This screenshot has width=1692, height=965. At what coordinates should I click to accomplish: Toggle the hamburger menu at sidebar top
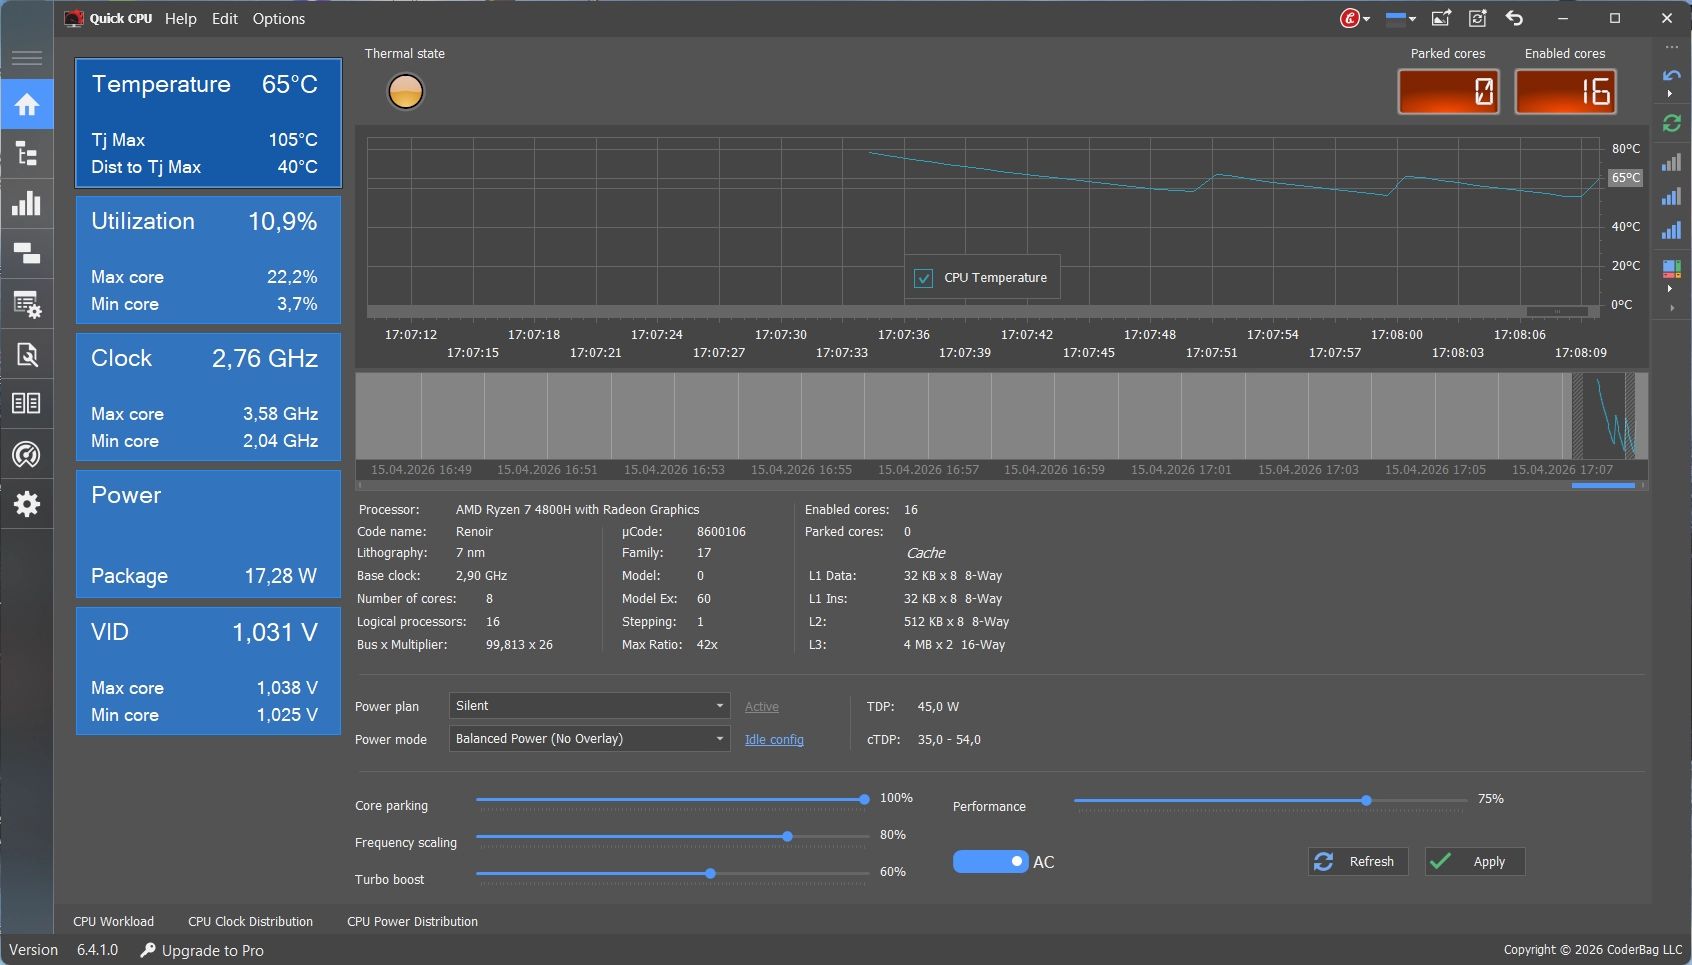point(27,58)
